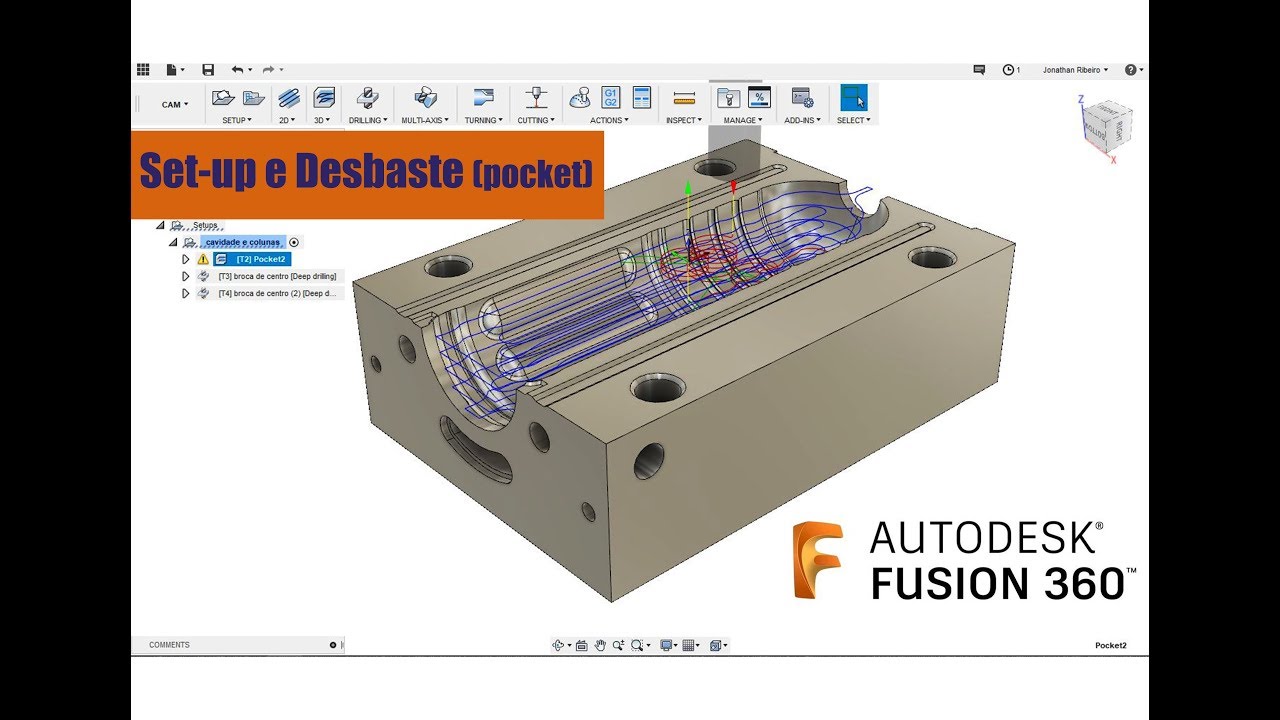
Task: Open the INSPECT dropdown menu
Action: tap(684, 120)
